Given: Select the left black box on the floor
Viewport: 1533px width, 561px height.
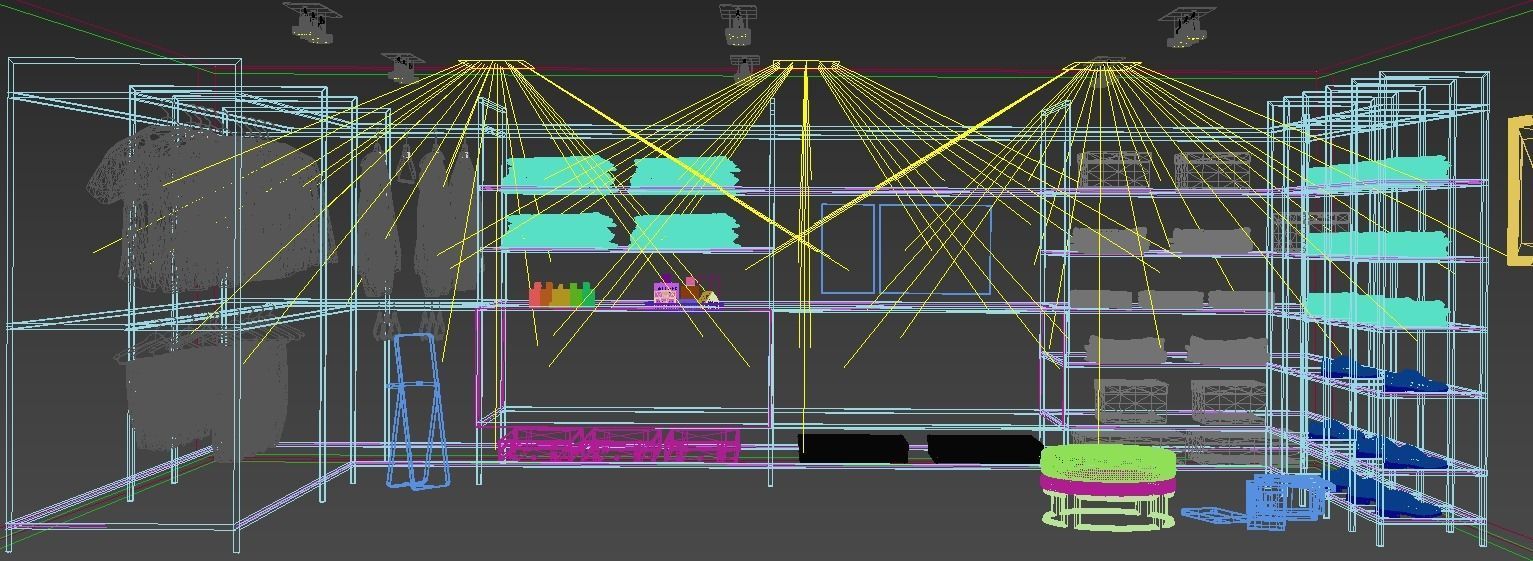Looking at the screenshot, I should click(853, 448).
